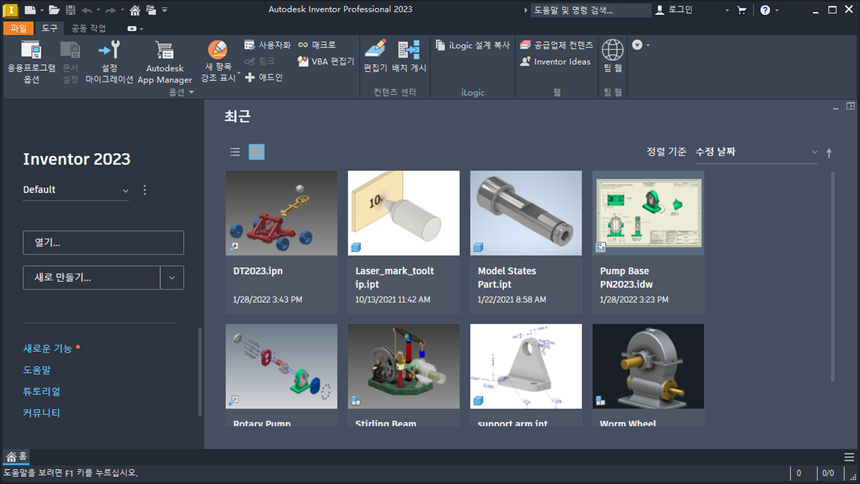
Task: Open the support arm.ipt thumbnail
Action: coord(526,366)
